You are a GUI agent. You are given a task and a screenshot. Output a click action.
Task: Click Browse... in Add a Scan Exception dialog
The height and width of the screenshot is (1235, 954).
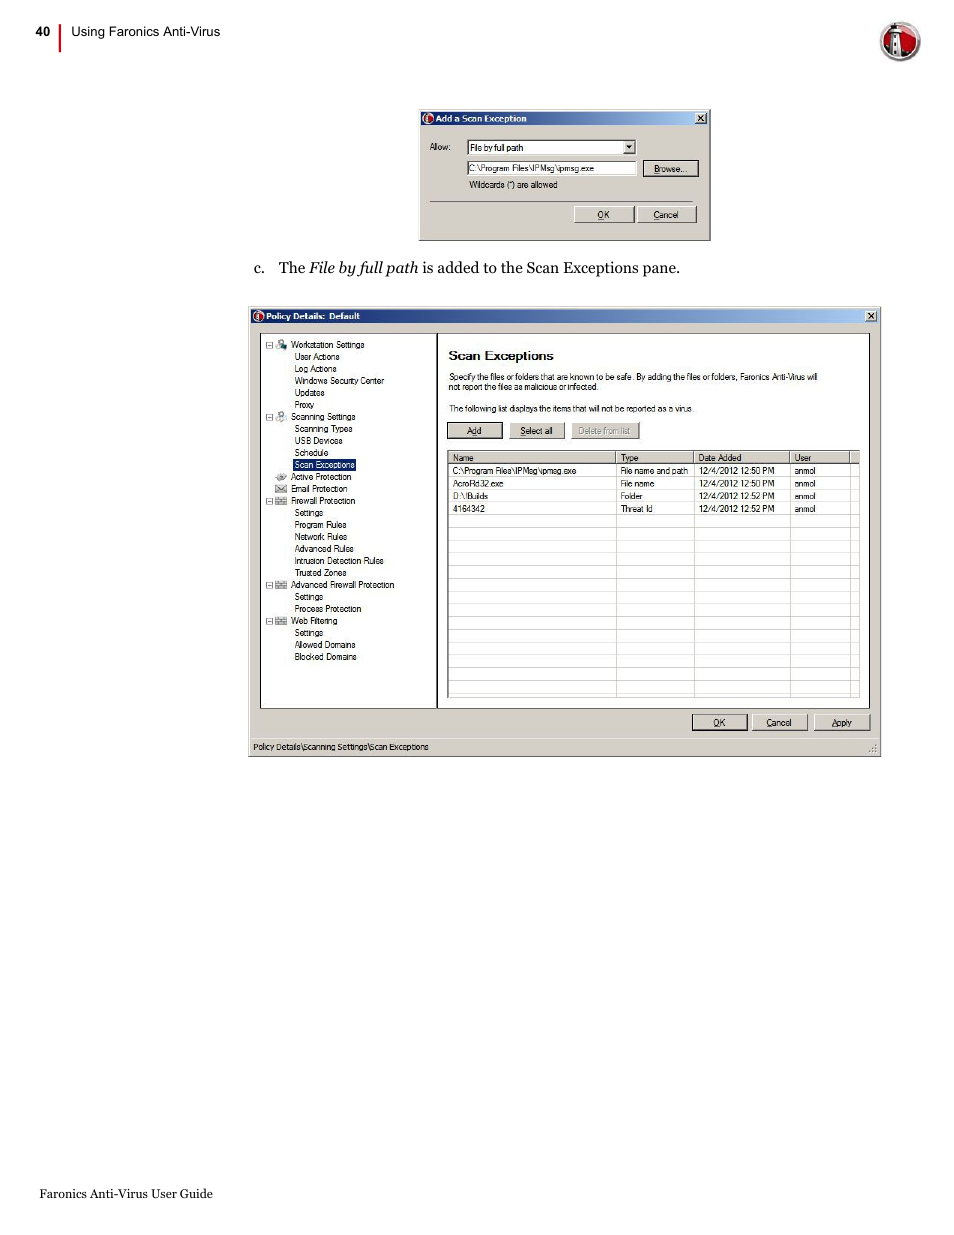point(670,168)
